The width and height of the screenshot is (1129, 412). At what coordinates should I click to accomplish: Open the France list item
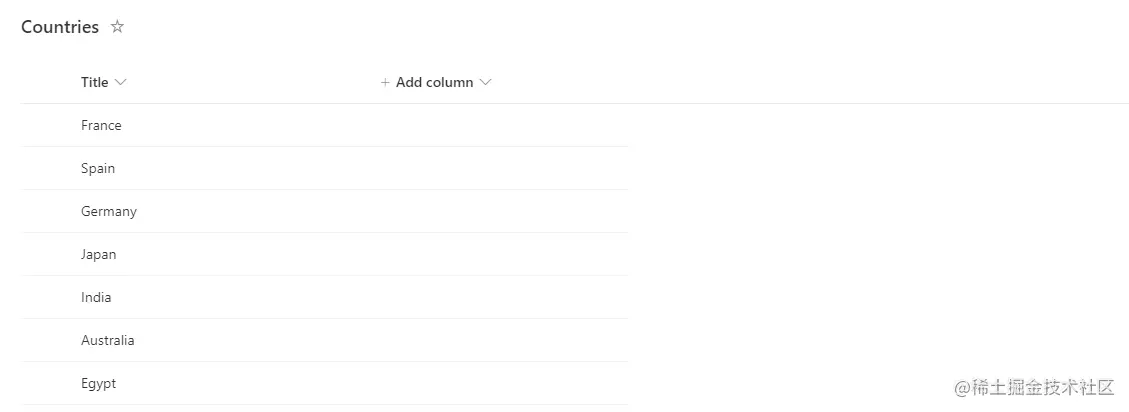101,125
